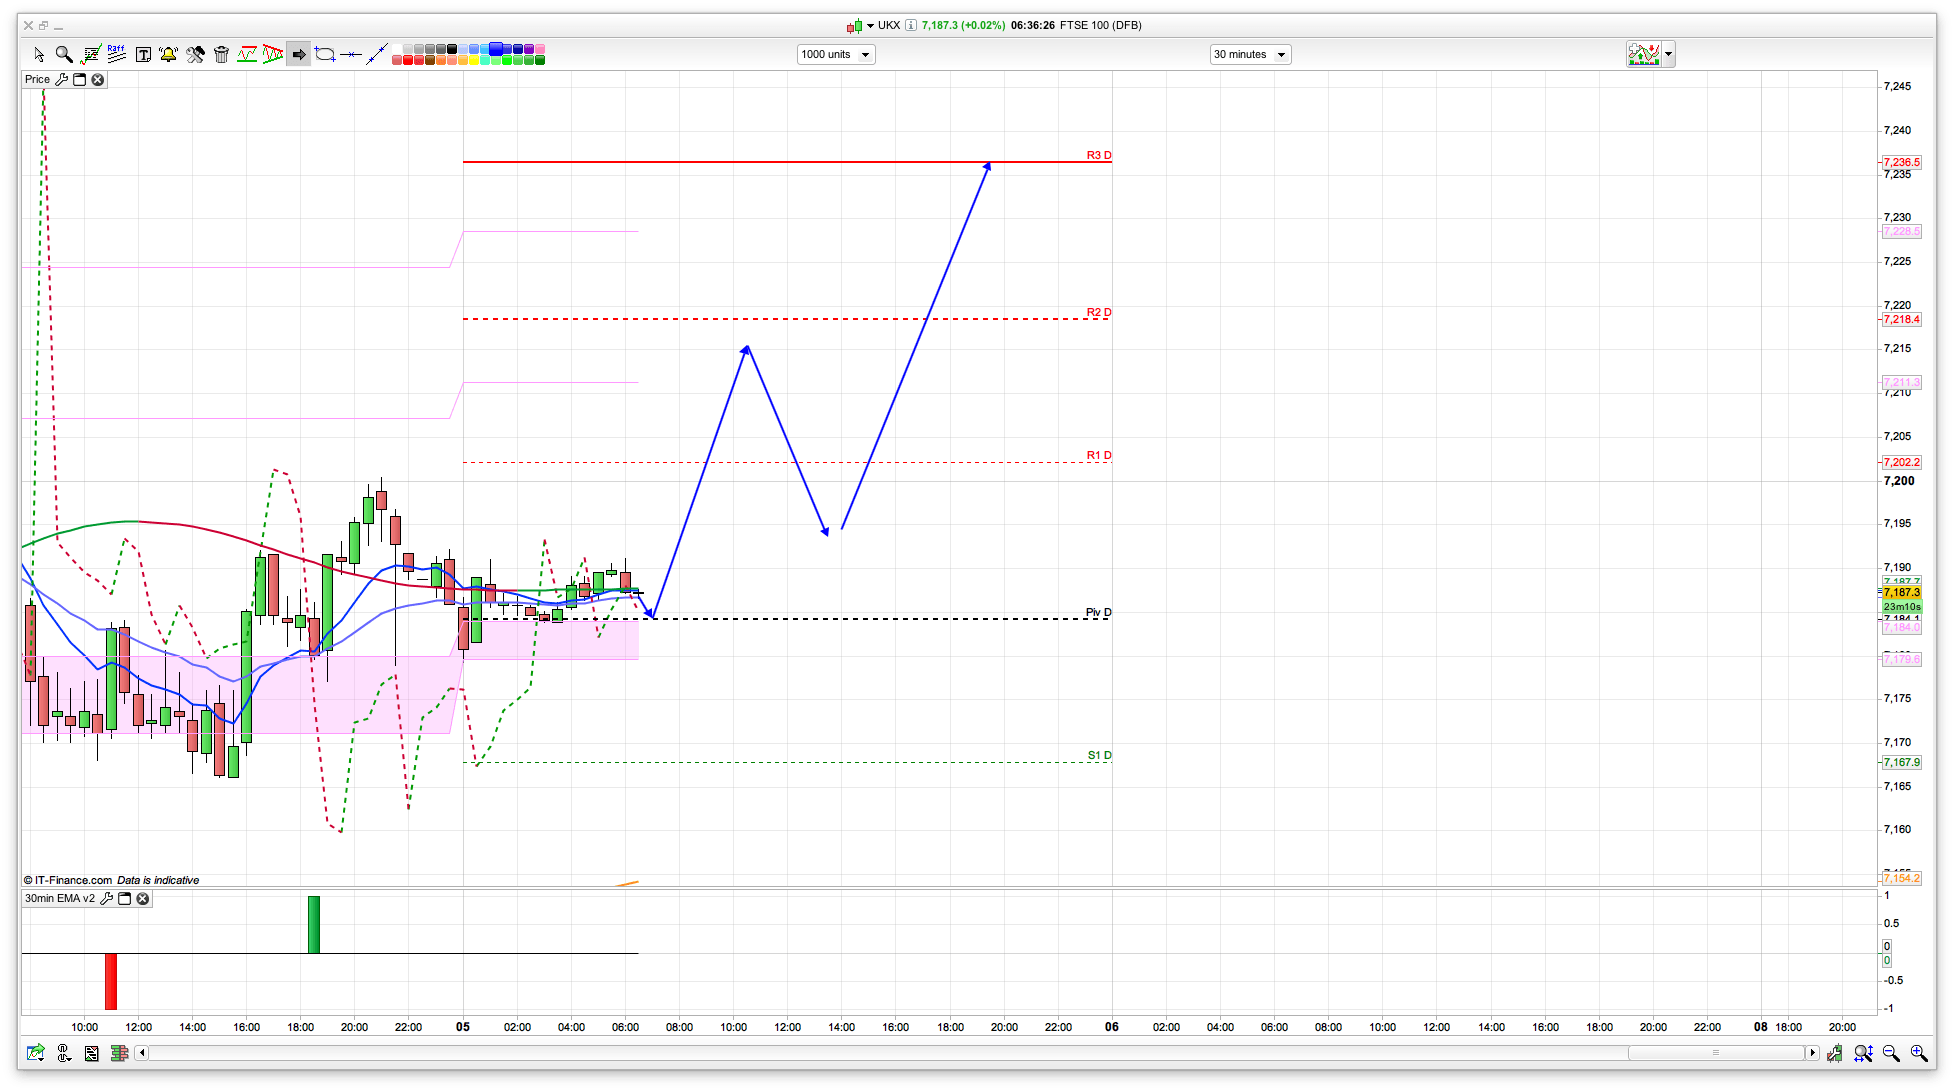Viewport: 1954px width, 1091px height.
Task: Click the alert bell icon
Action: pyautogui.click(x=168, y=55)
